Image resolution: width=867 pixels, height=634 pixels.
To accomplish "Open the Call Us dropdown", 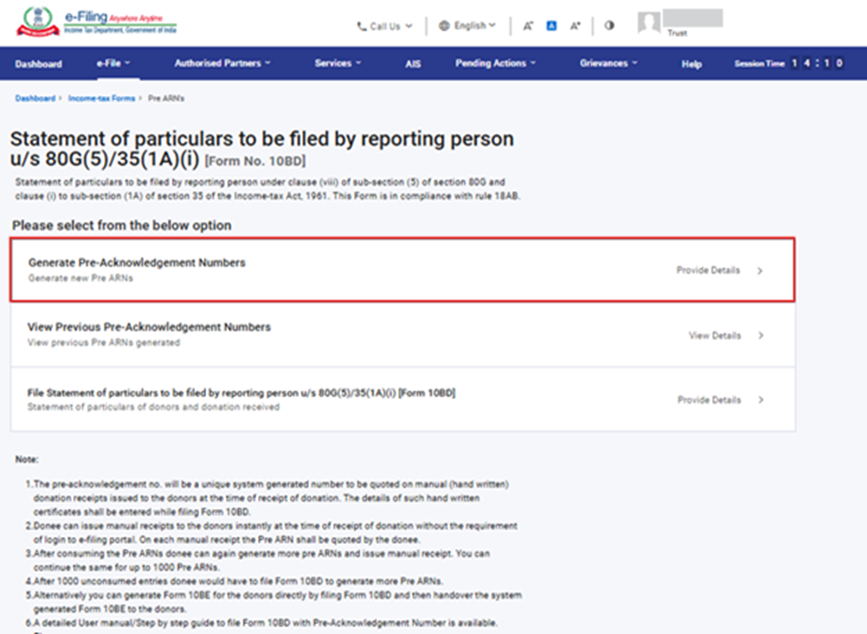I will tap(385, 26).
